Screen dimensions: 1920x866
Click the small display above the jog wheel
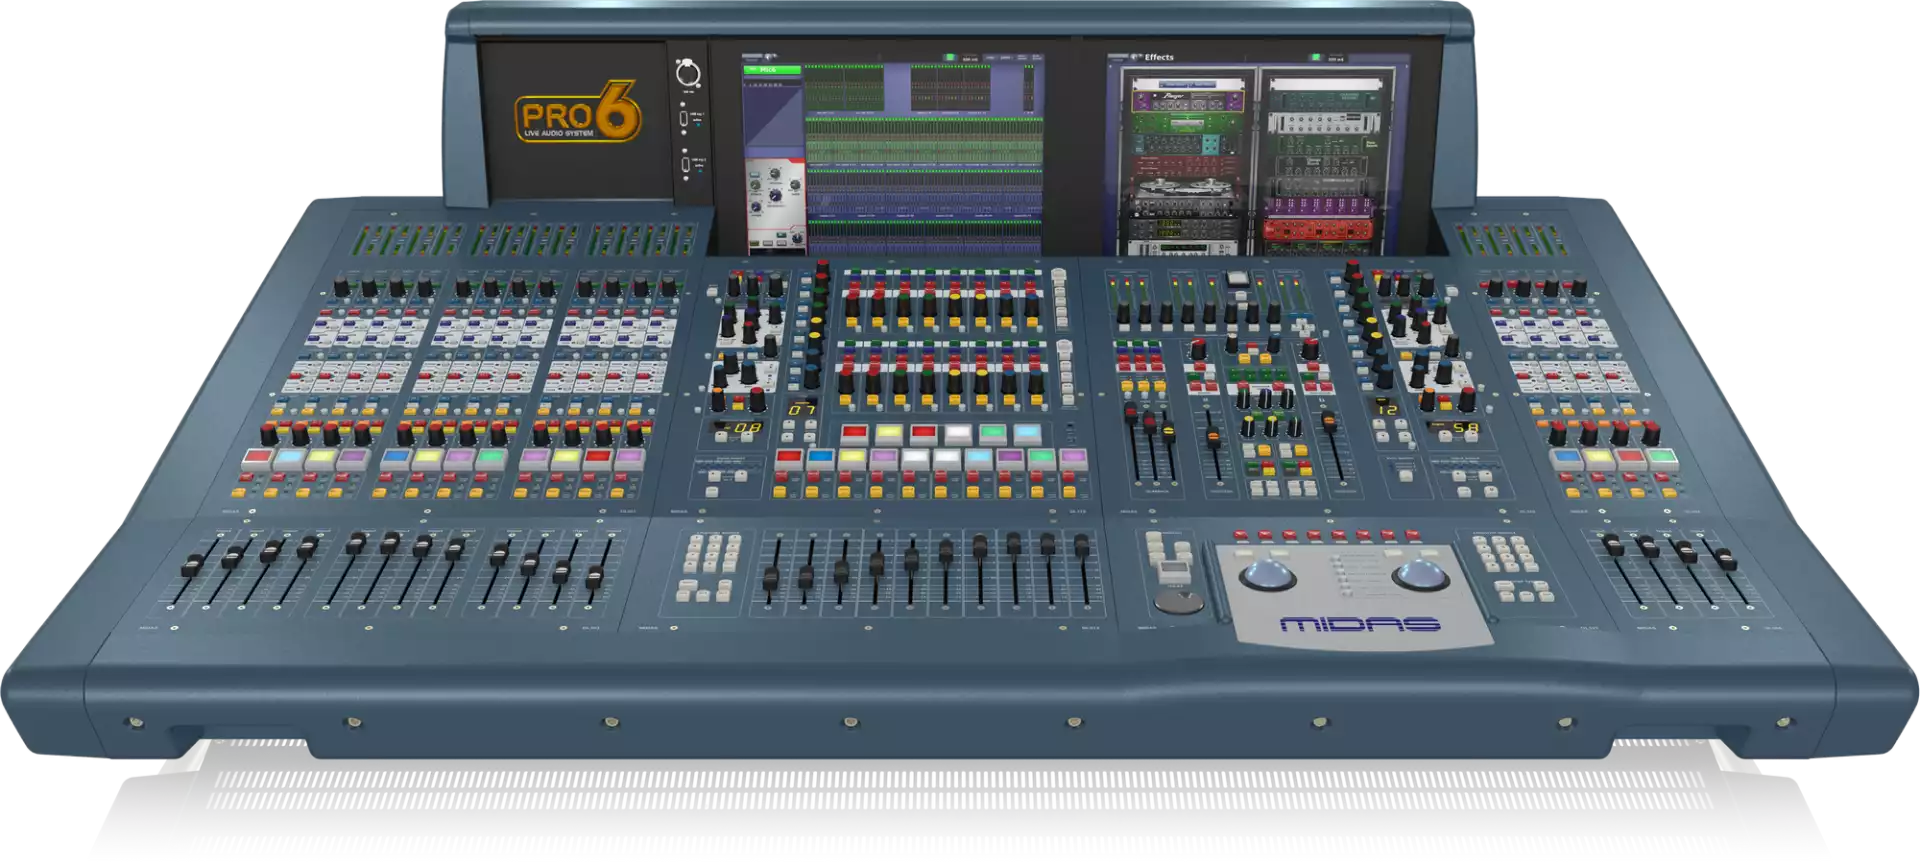coord(1172,572)
